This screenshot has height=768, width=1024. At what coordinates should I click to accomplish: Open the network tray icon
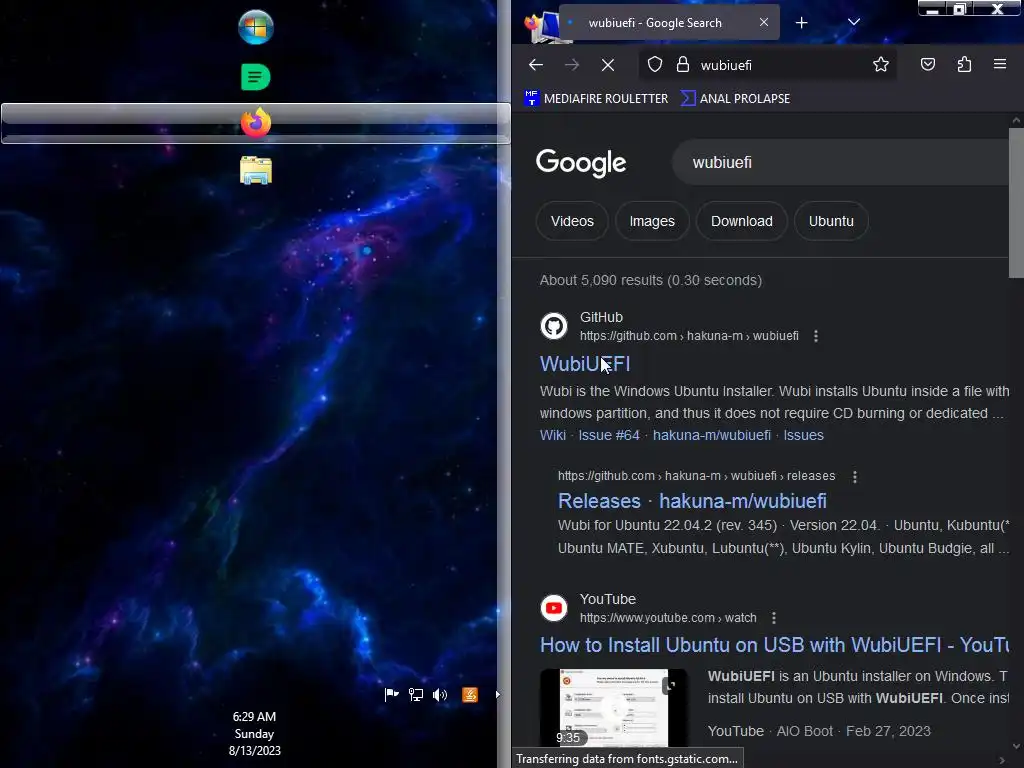(415, 694)
